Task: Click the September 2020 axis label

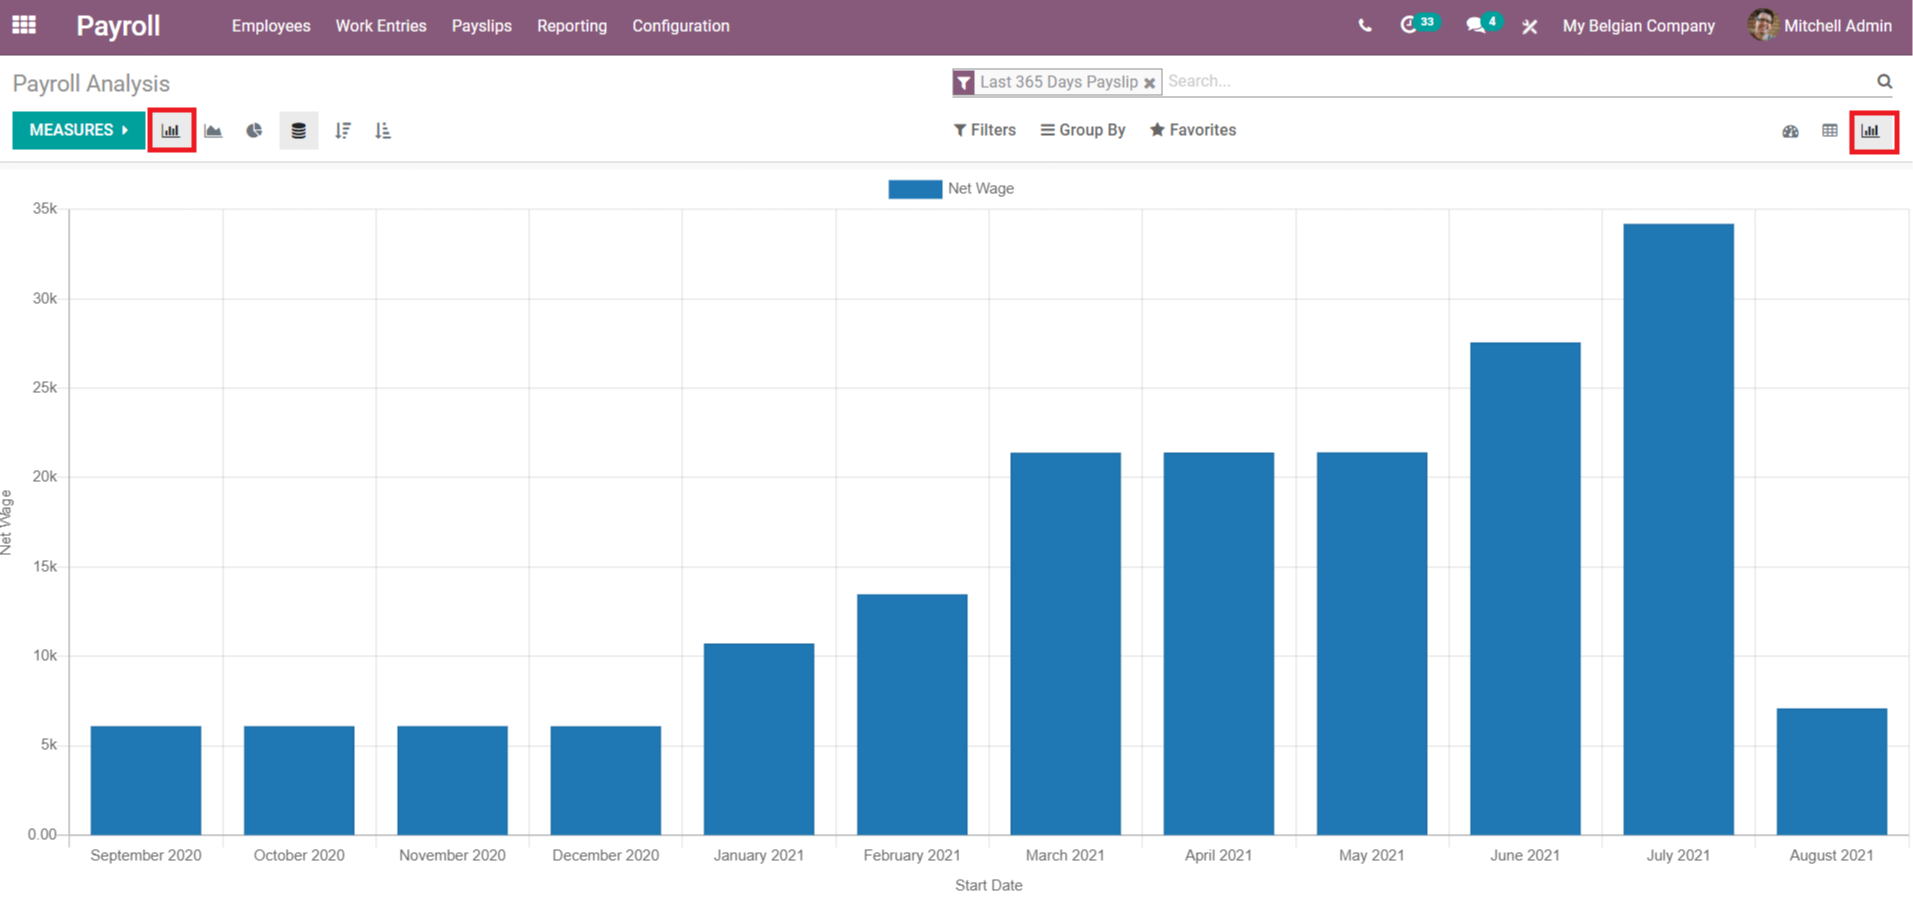Action: tap(146, 856)
